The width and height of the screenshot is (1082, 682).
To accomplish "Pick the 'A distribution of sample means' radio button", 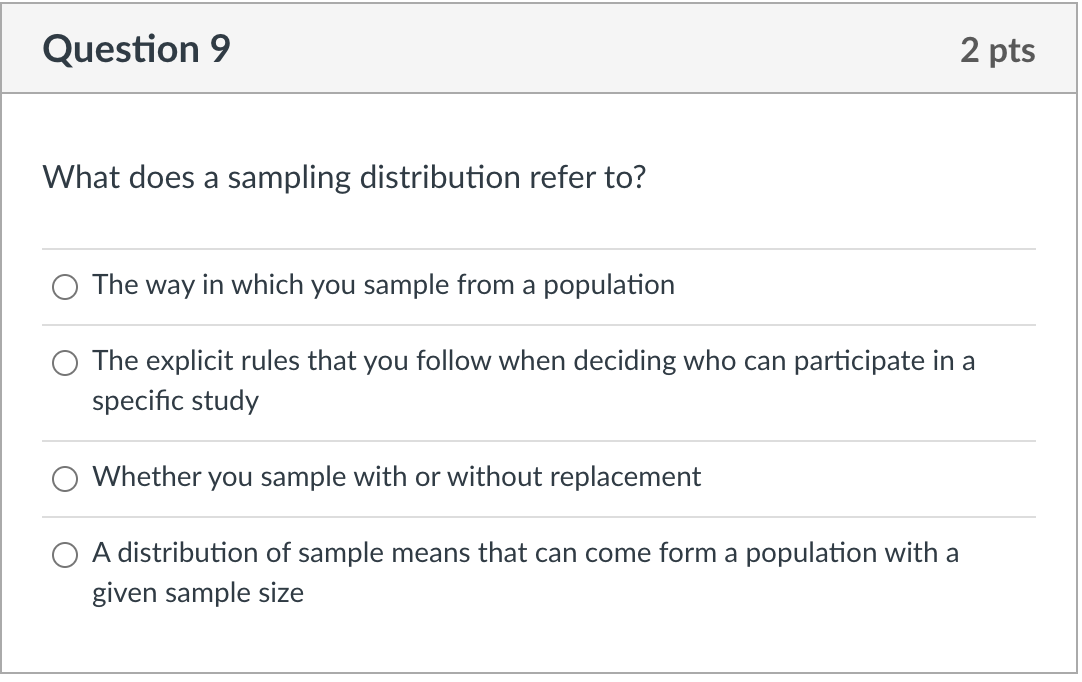I will (x=65, y=555).
